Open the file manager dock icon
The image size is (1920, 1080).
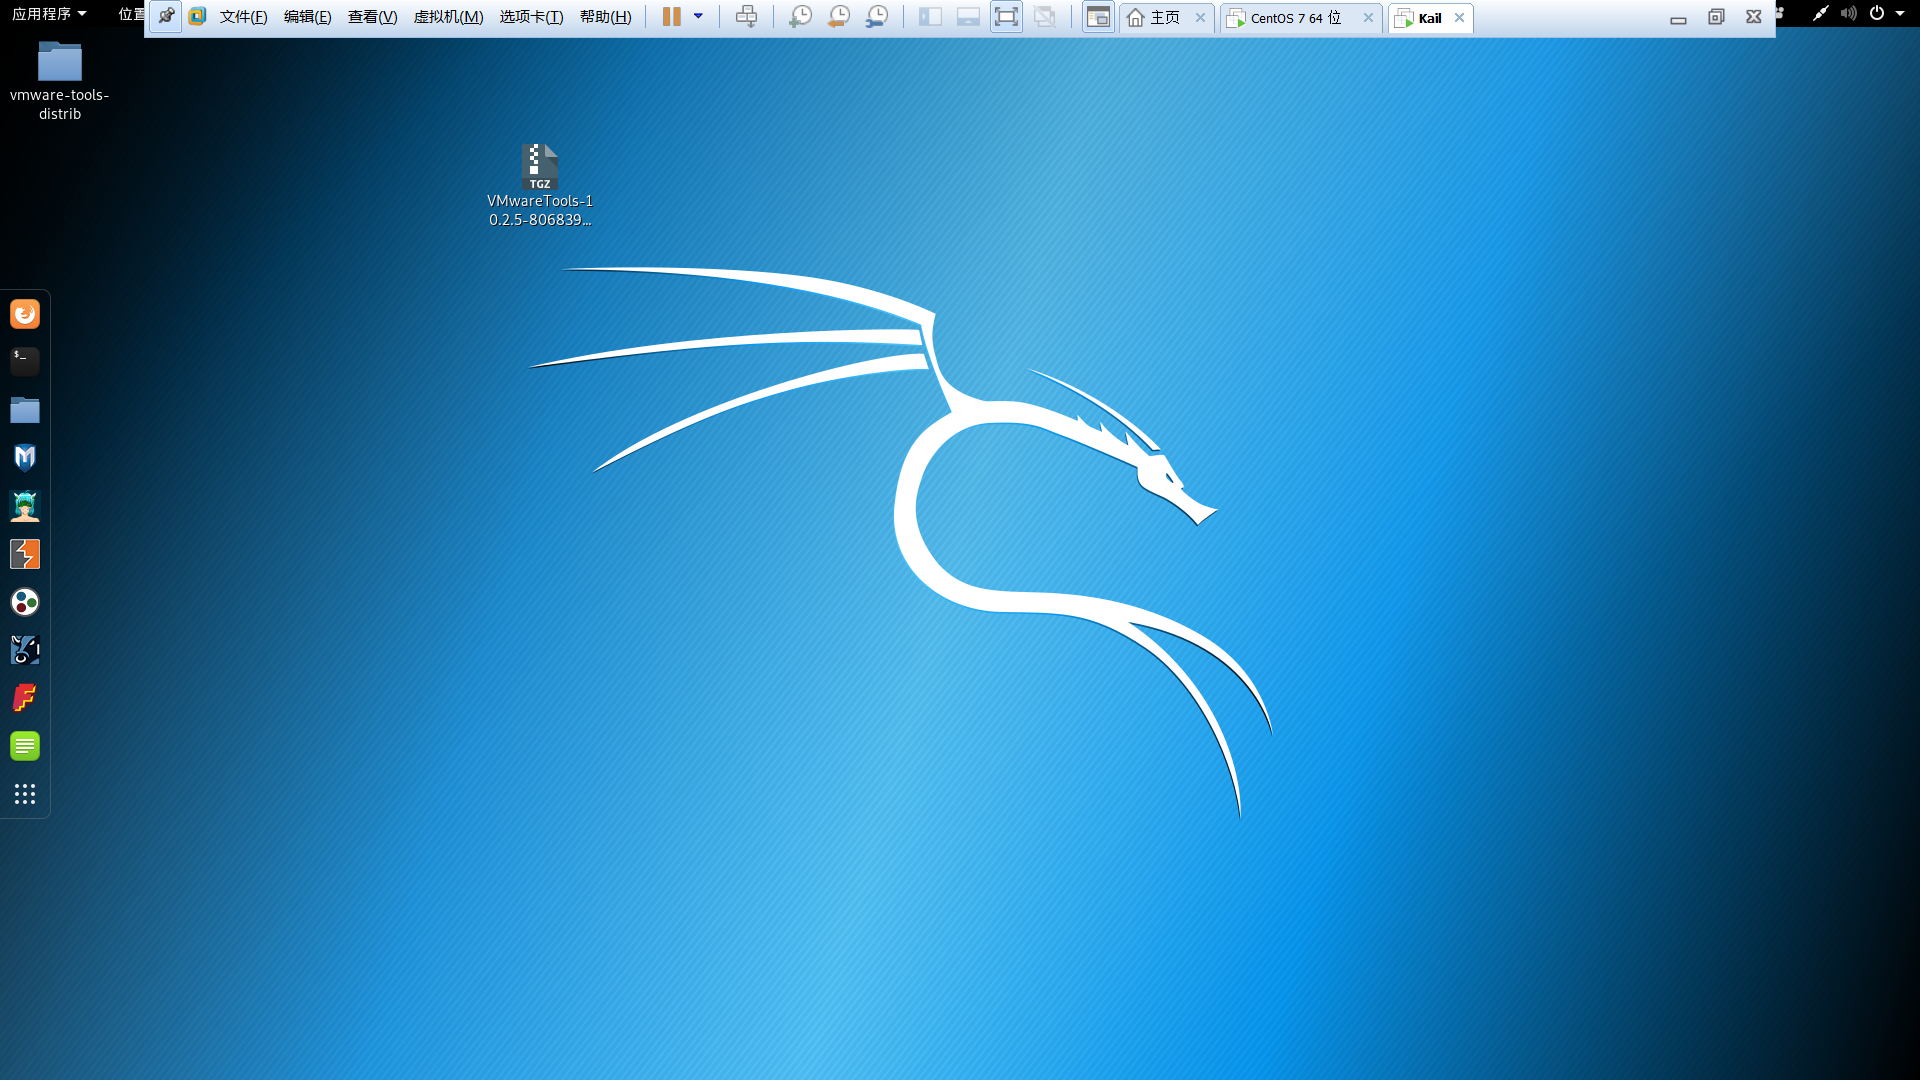pyautogui.click(x=25, y=409)
